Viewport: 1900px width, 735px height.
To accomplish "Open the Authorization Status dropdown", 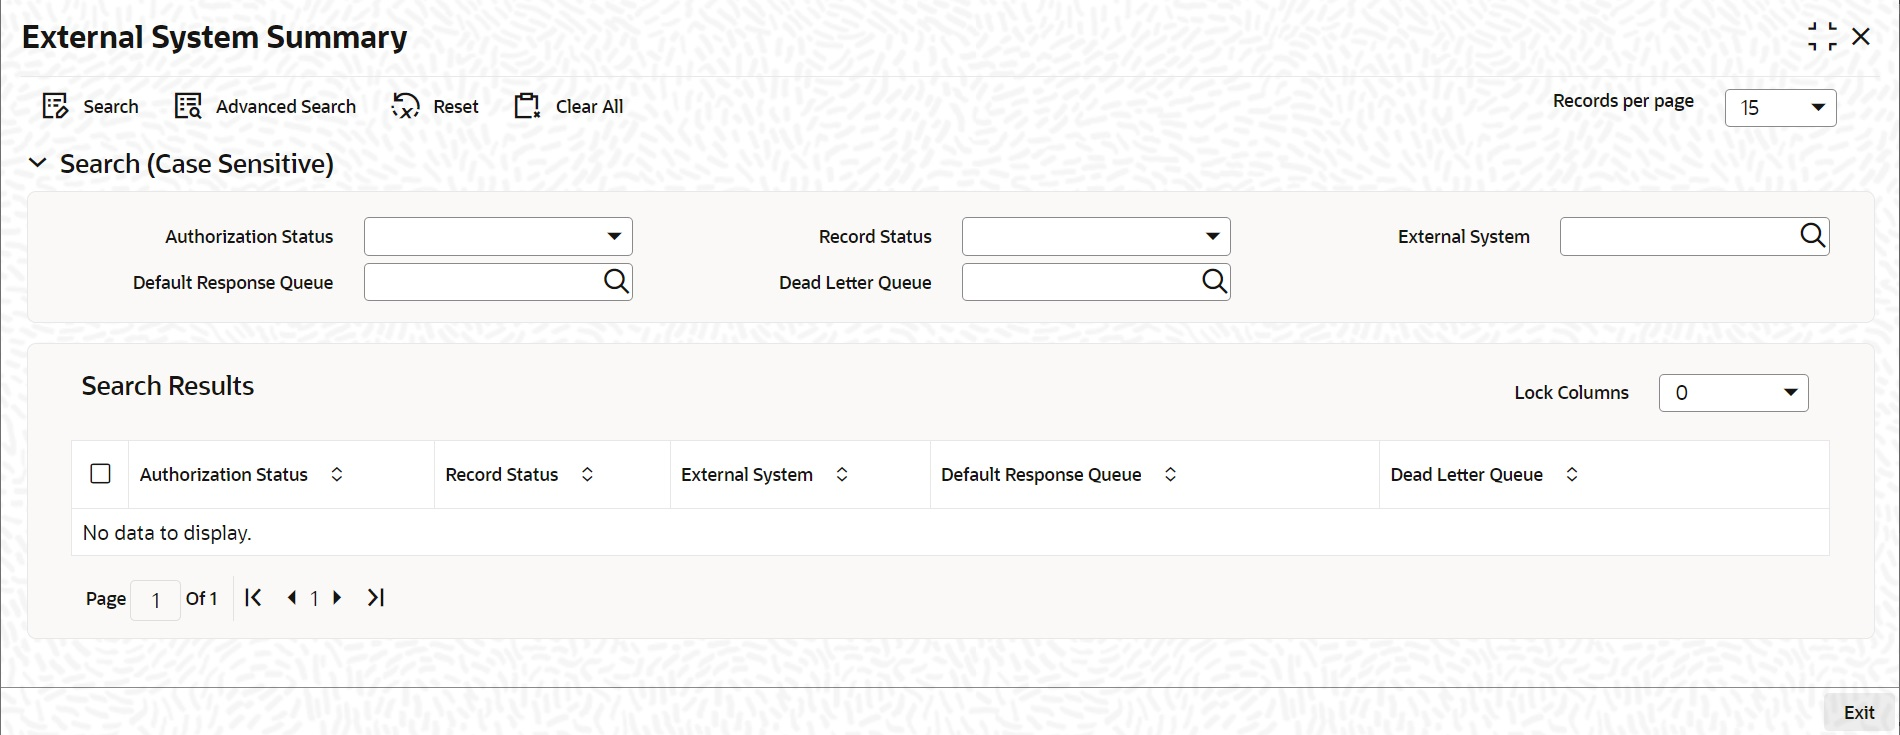I will point(613,237).
